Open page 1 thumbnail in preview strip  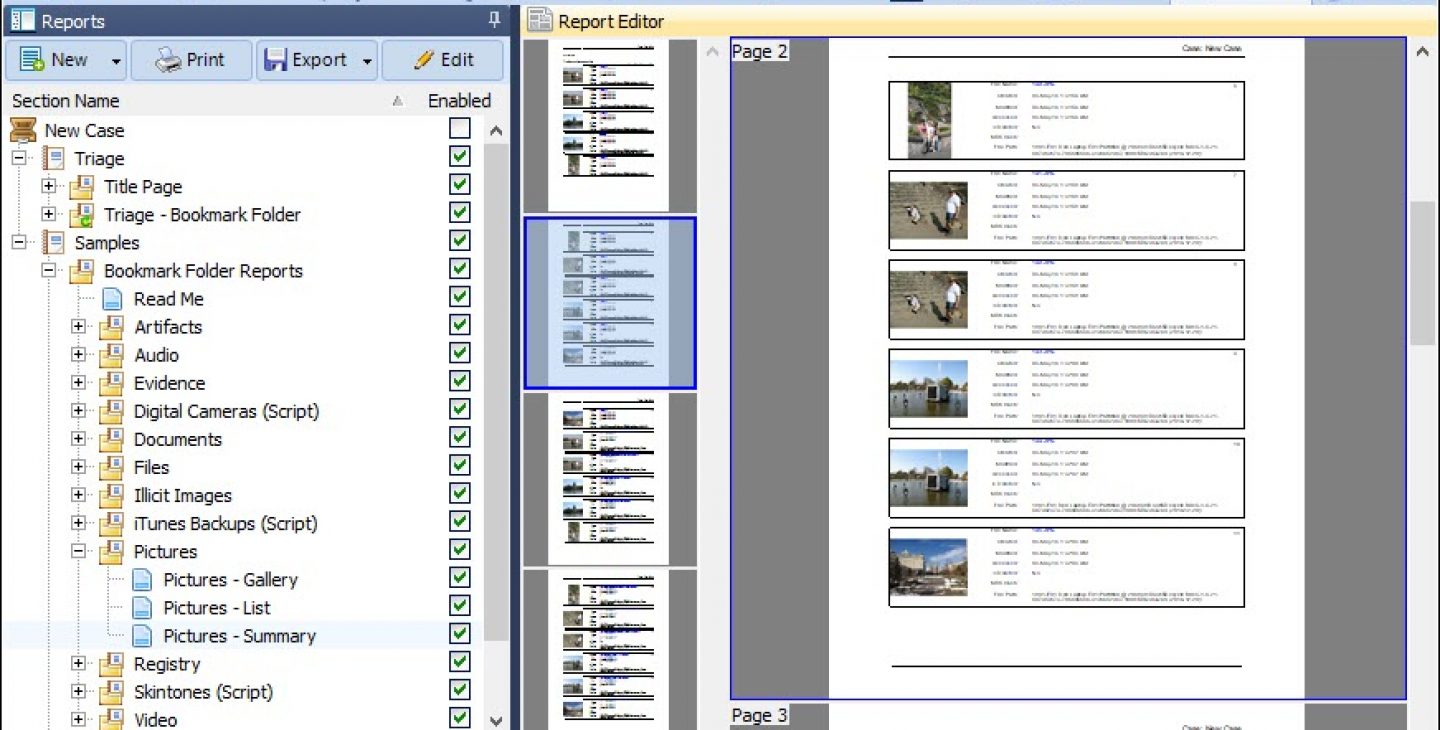(x=609, y=126)
